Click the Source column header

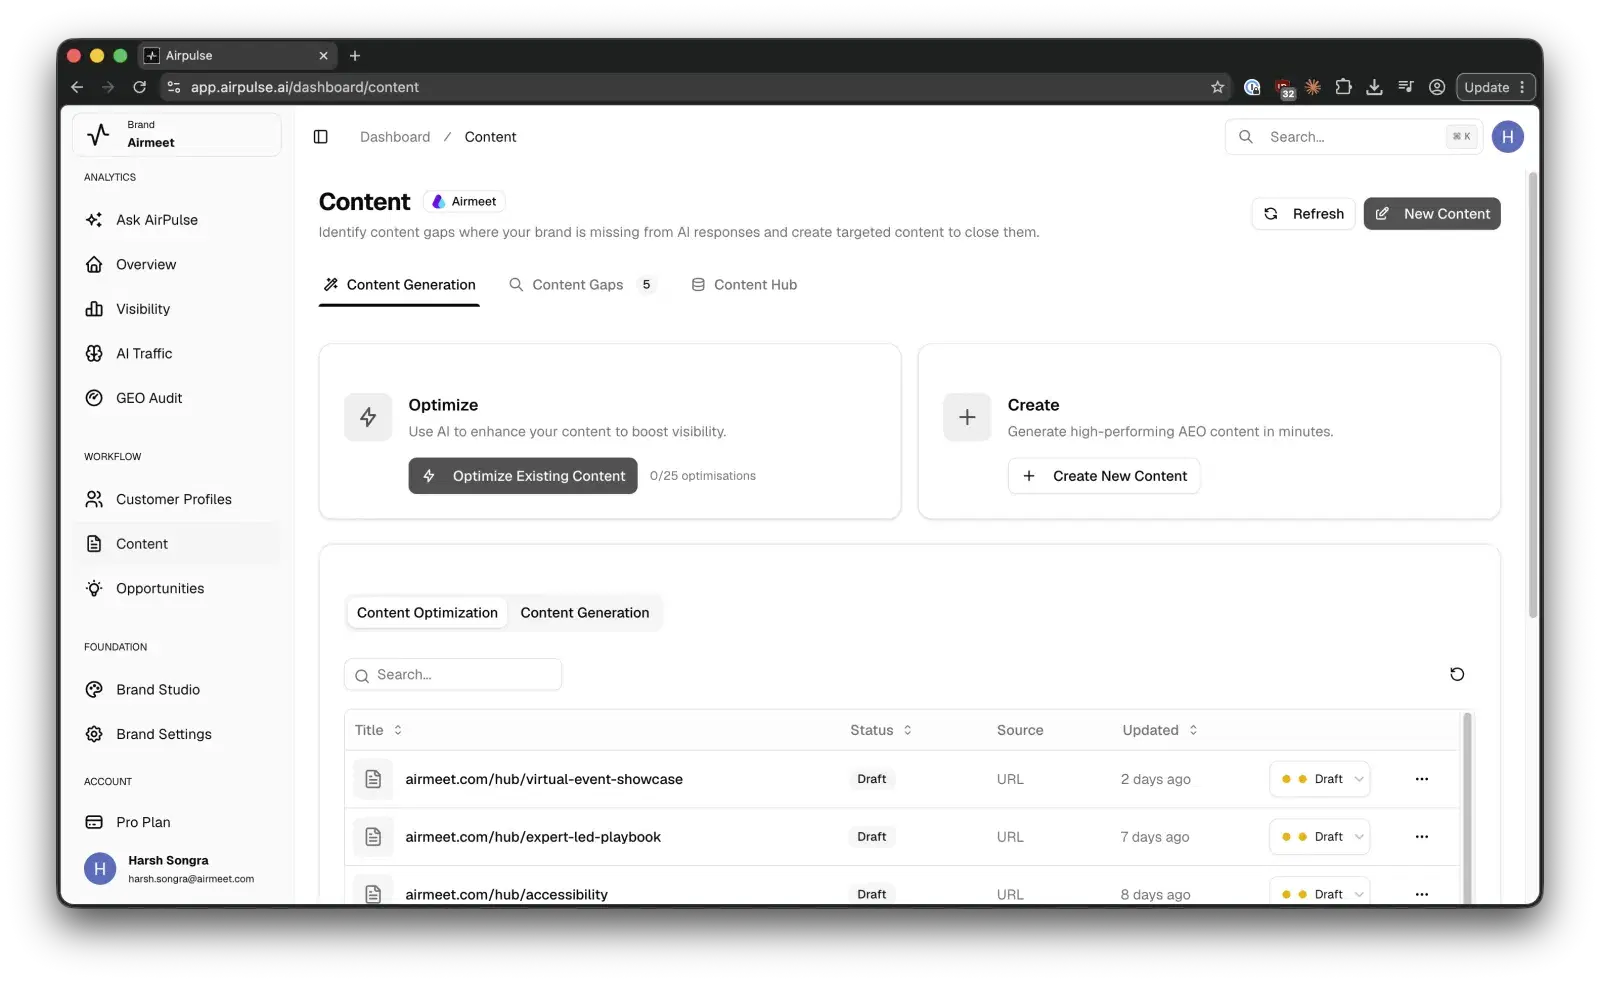(x=1020, y=730)
